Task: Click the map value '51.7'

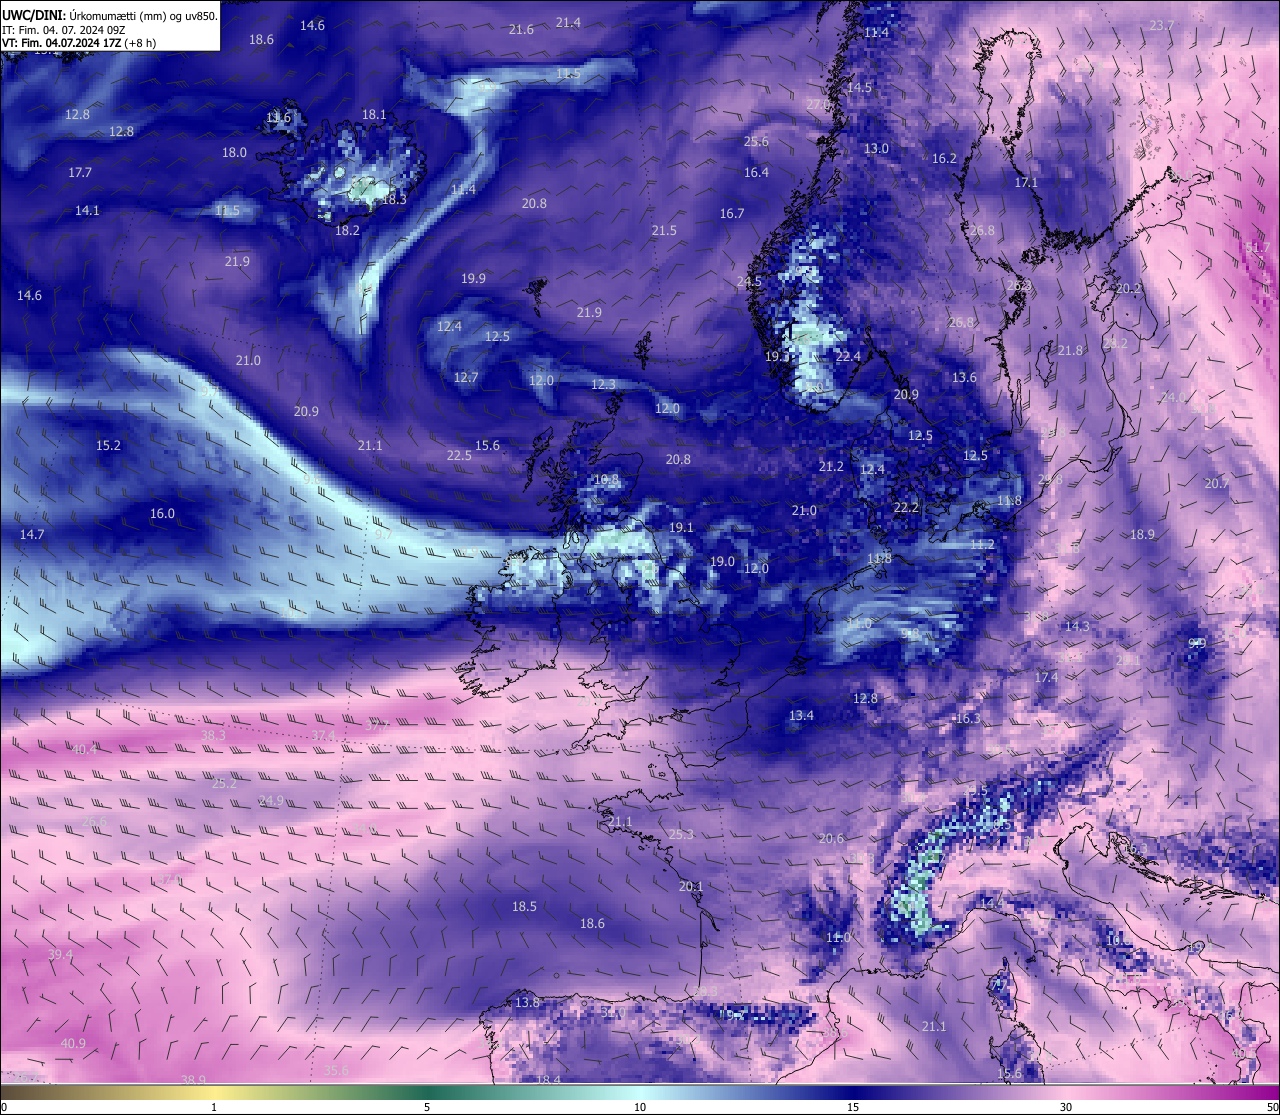Action: [1258, 247]
